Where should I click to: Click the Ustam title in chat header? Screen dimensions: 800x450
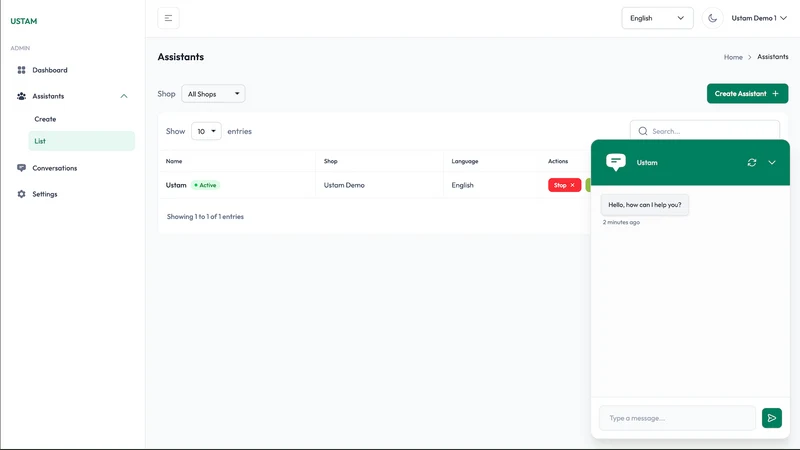point(647,162)
